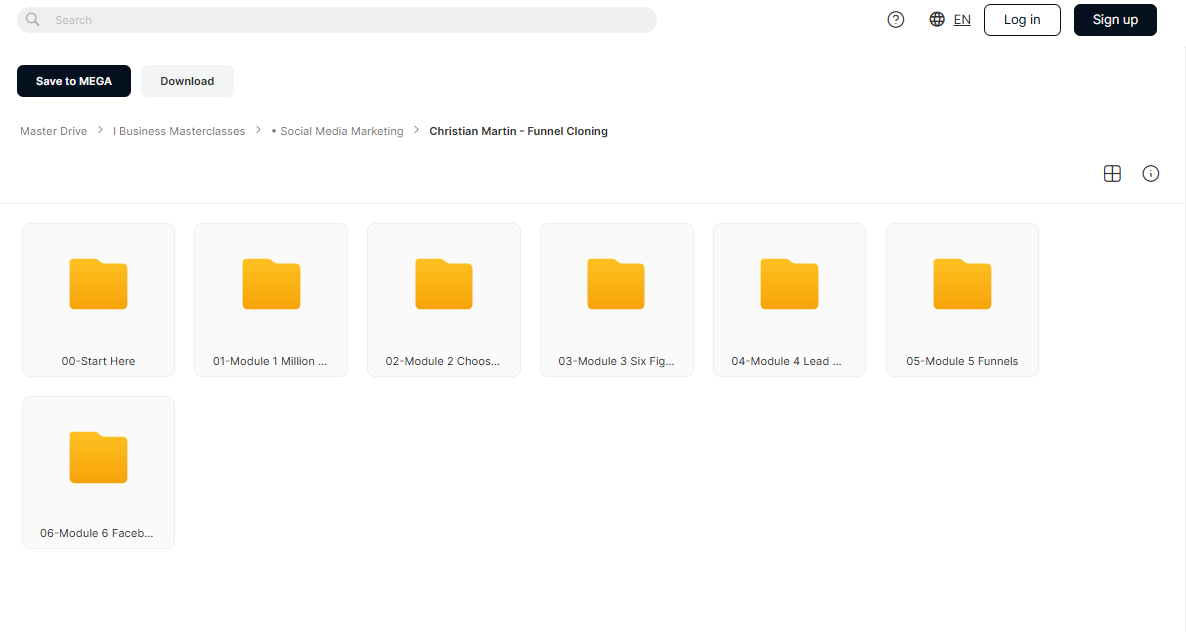Open the 02-Module 2 Choos... folder icon

(444, 284)
